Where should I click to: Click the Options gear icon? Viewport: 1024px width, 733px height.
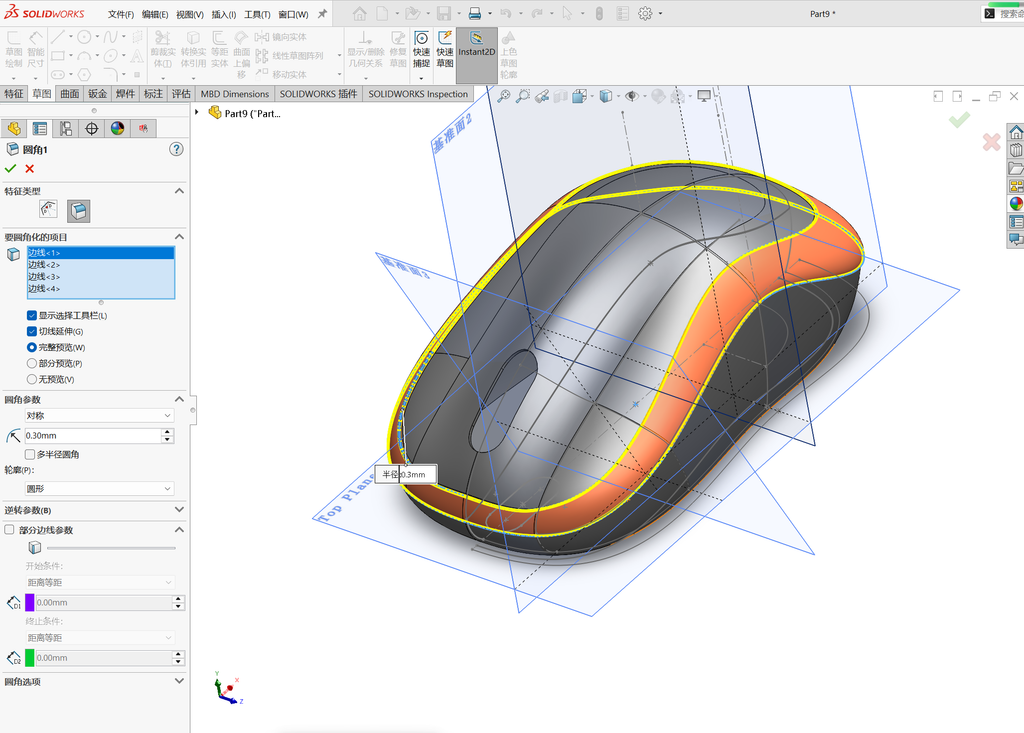[645, 13]
